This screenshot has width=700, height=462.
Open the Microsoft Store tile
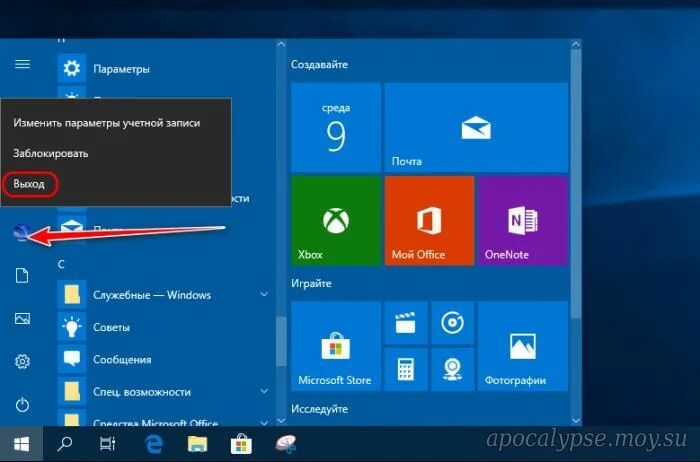coord(336,346)
